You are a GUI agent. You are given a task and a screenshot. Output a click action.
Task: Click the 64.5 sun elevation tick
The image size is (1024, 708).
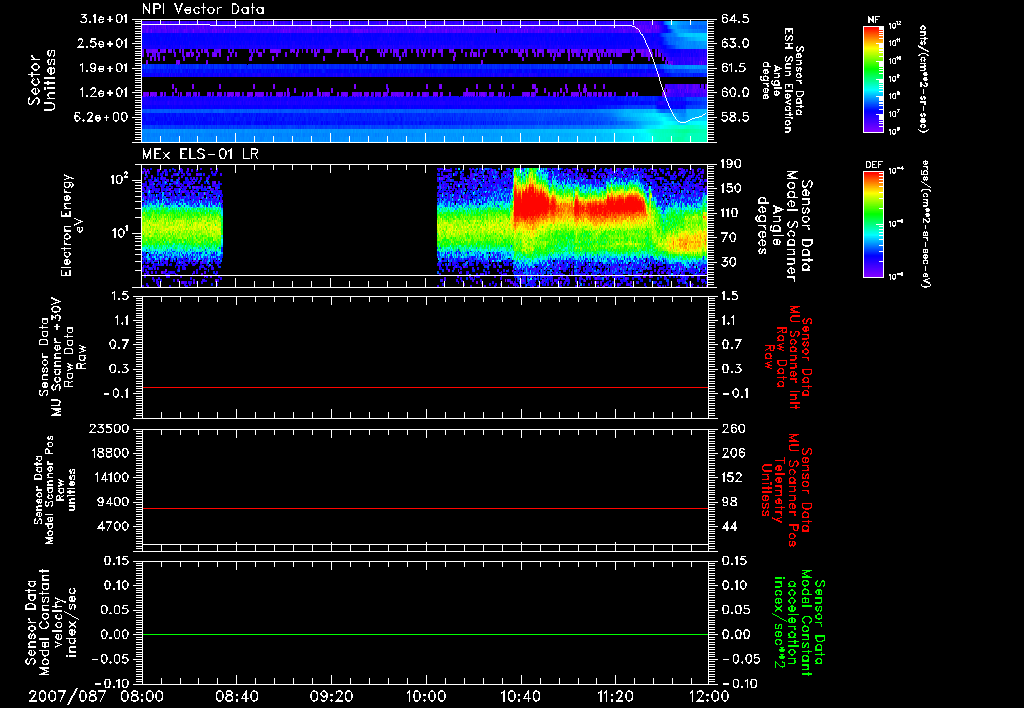click(x=735, y=19)
